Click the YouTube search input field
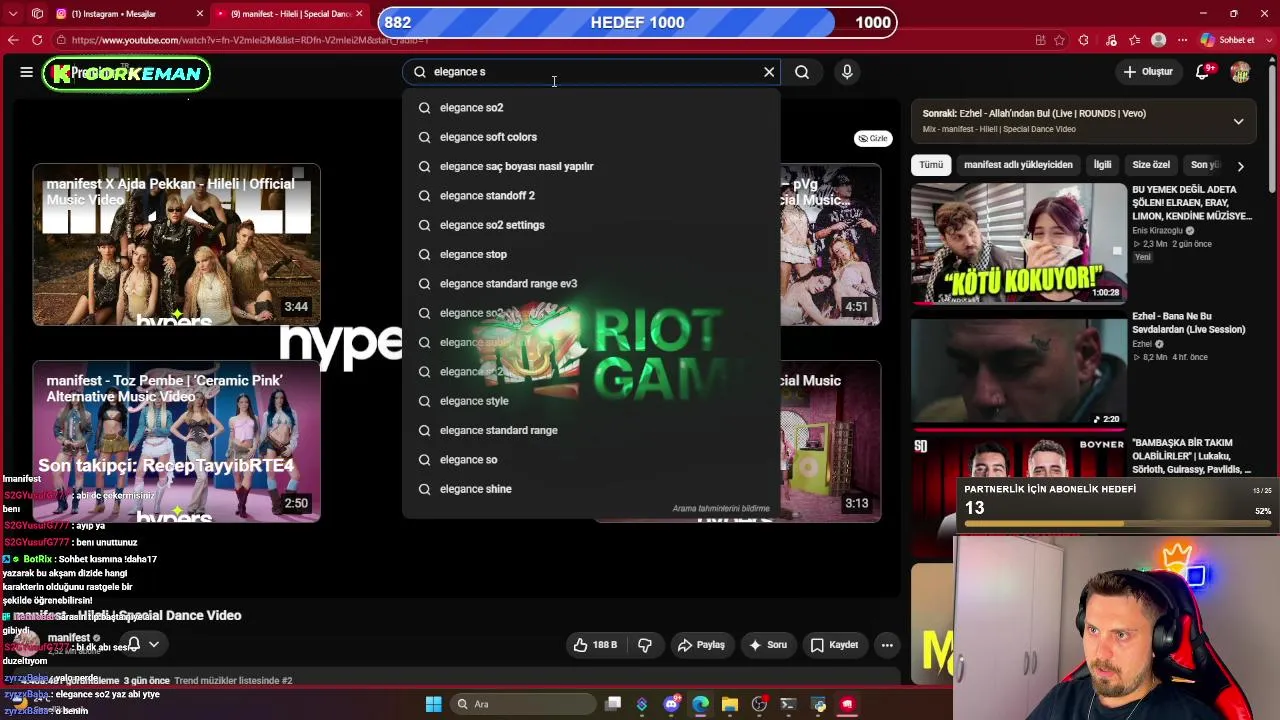Screen dimensions: 1280x720 (591, 72)
